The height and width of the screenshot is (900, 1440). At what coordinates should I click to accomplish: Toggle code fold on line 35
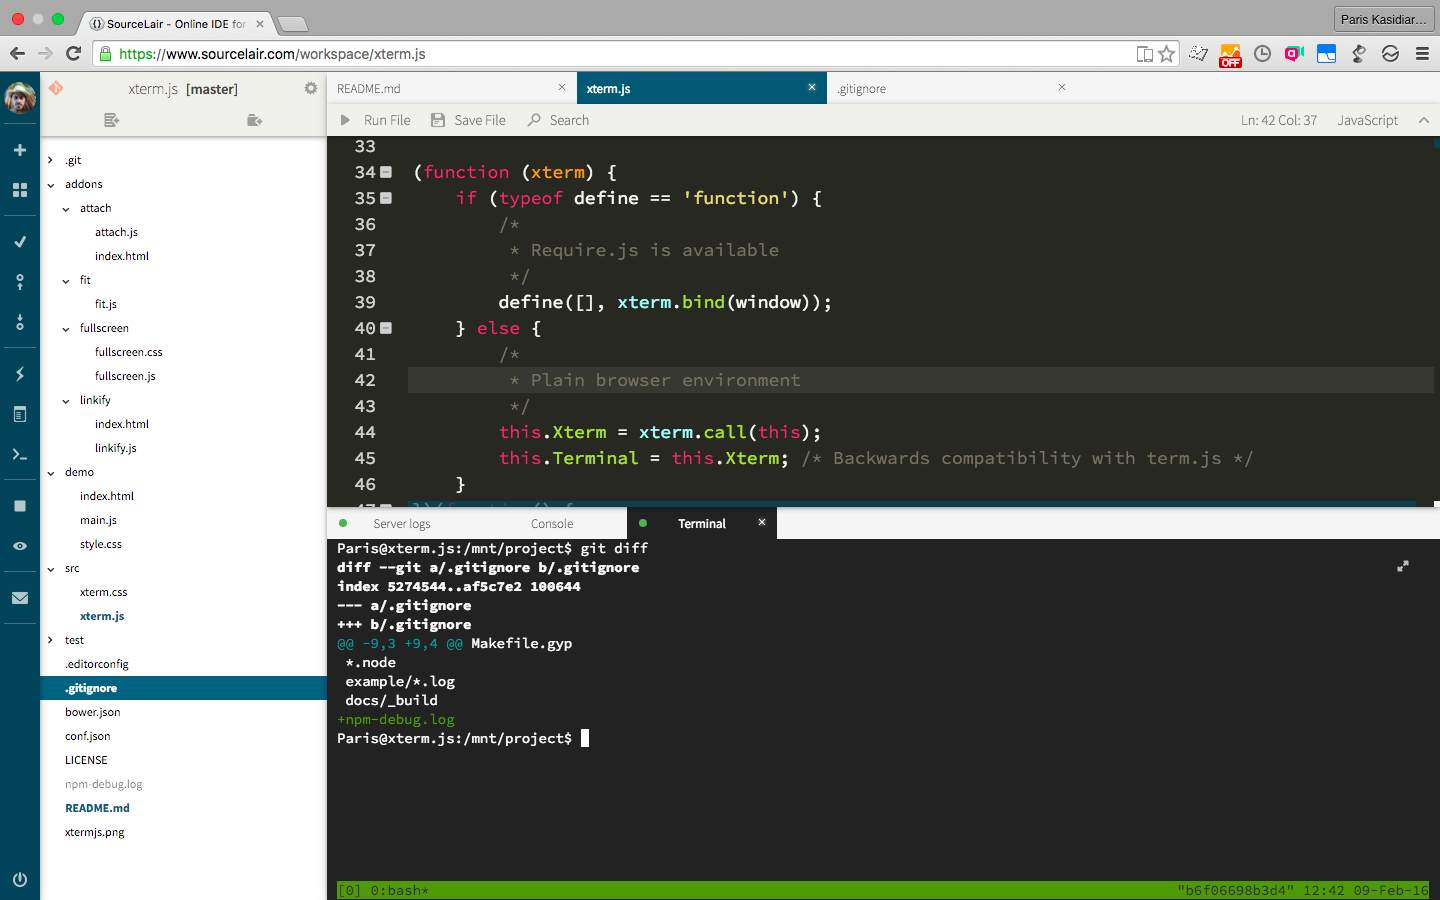(387, 198)
